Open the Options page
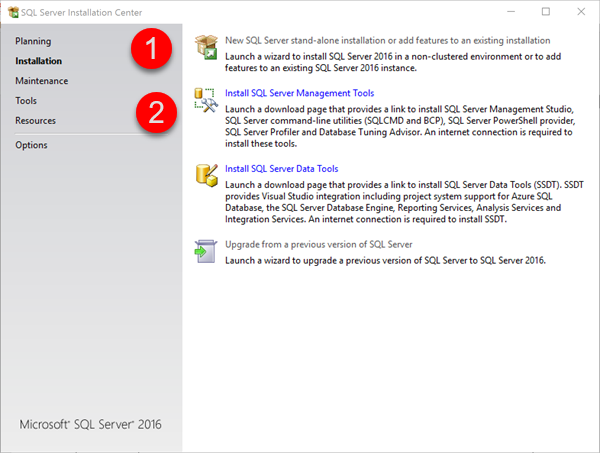The image size is (600, 453). (31, 145)
